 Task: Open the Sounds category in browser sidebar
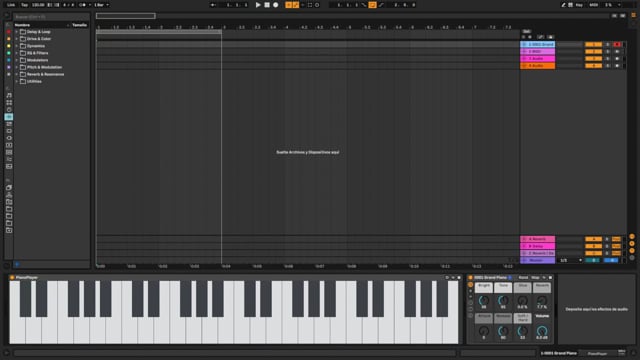click(9, 96)
